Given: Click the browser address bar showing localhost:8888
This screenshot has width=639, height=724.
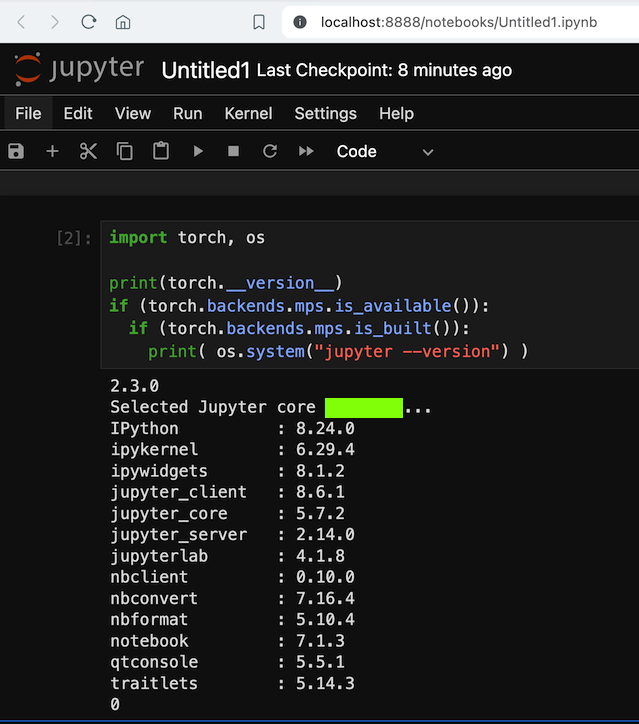Looking at the screenshot, I should [459, 21].
